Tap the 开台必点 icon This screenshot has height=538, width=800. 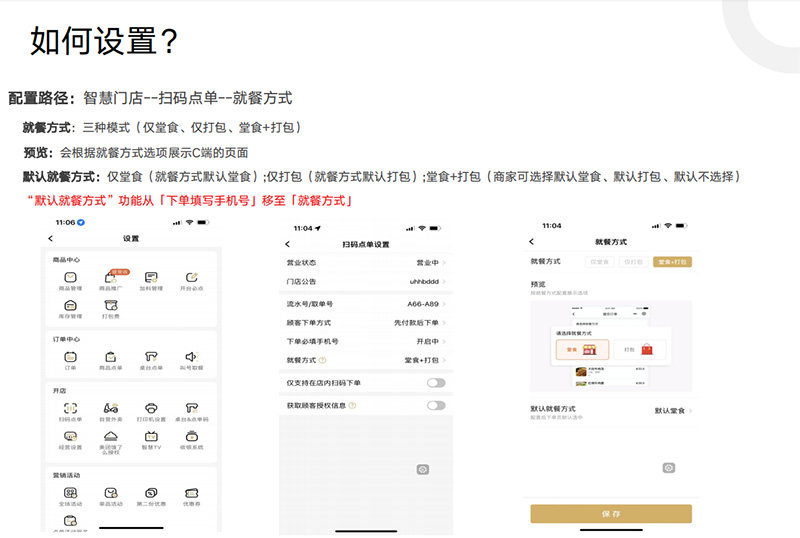point(192,281)
